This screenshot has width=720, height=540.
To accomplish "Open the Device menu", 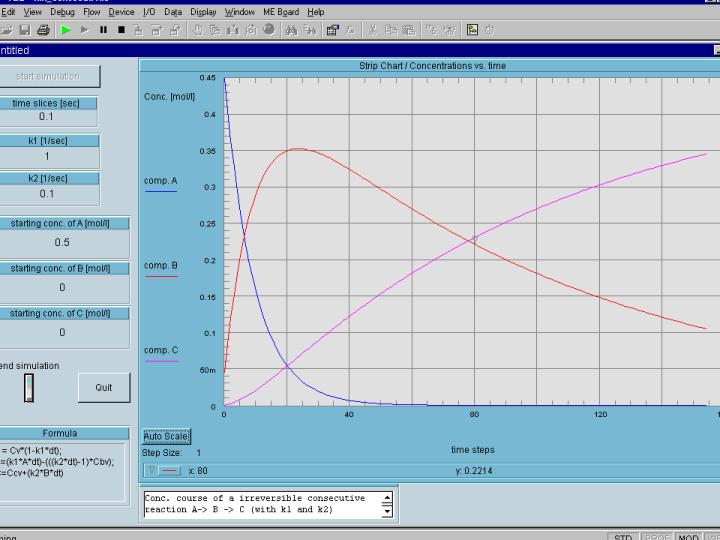I will (121, 12).
